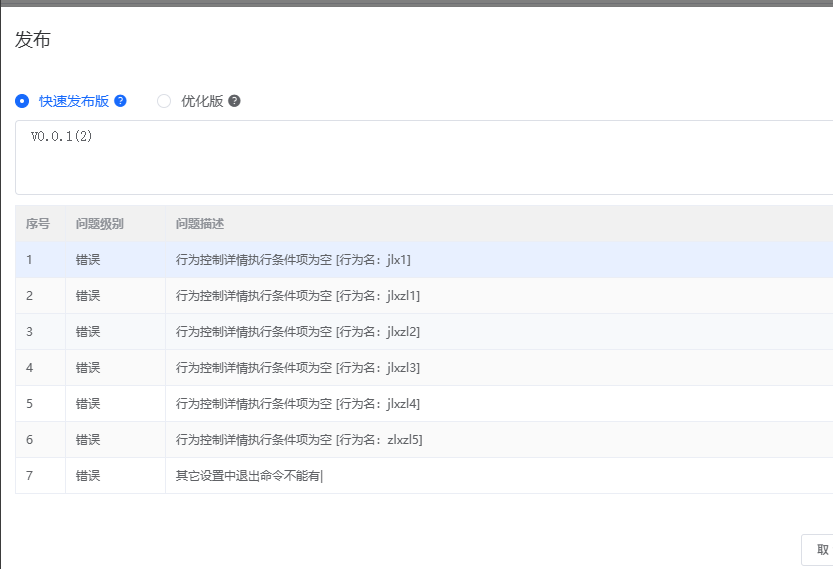Click the 序号 column header
This screenshot has height=569, width=833.
(x=38, y=223)
